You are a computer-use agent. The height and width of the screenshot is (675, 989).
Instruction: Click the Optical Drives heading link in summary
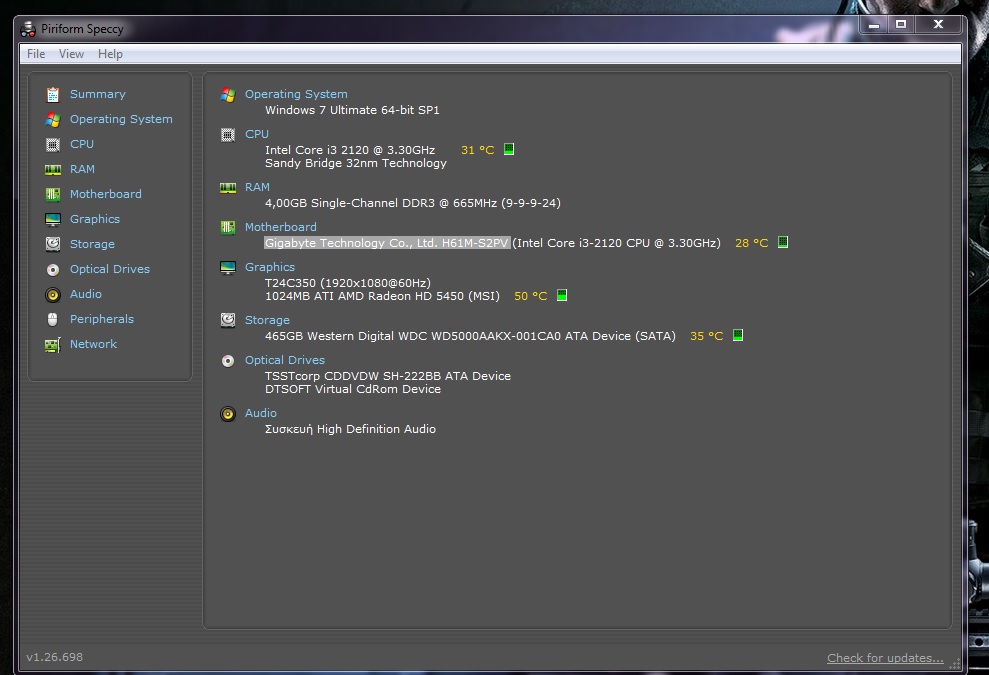[285, 360]
